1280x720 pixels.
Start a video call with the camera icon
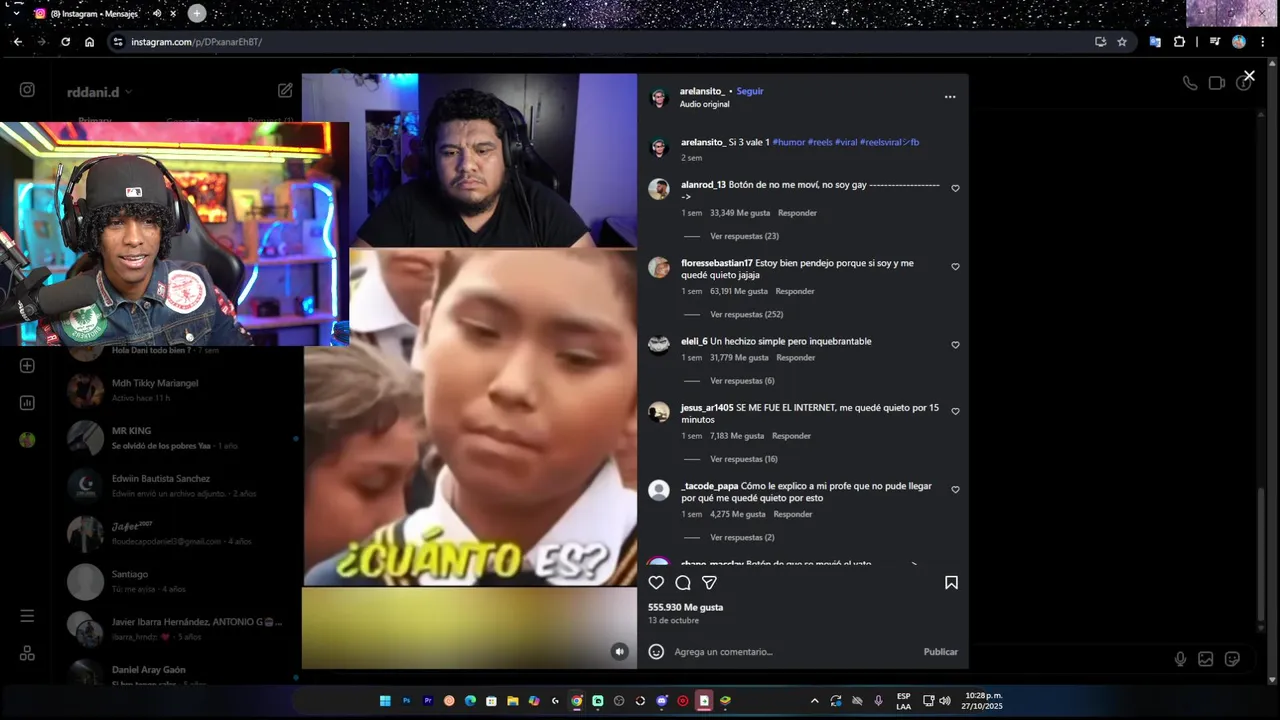1217,83
